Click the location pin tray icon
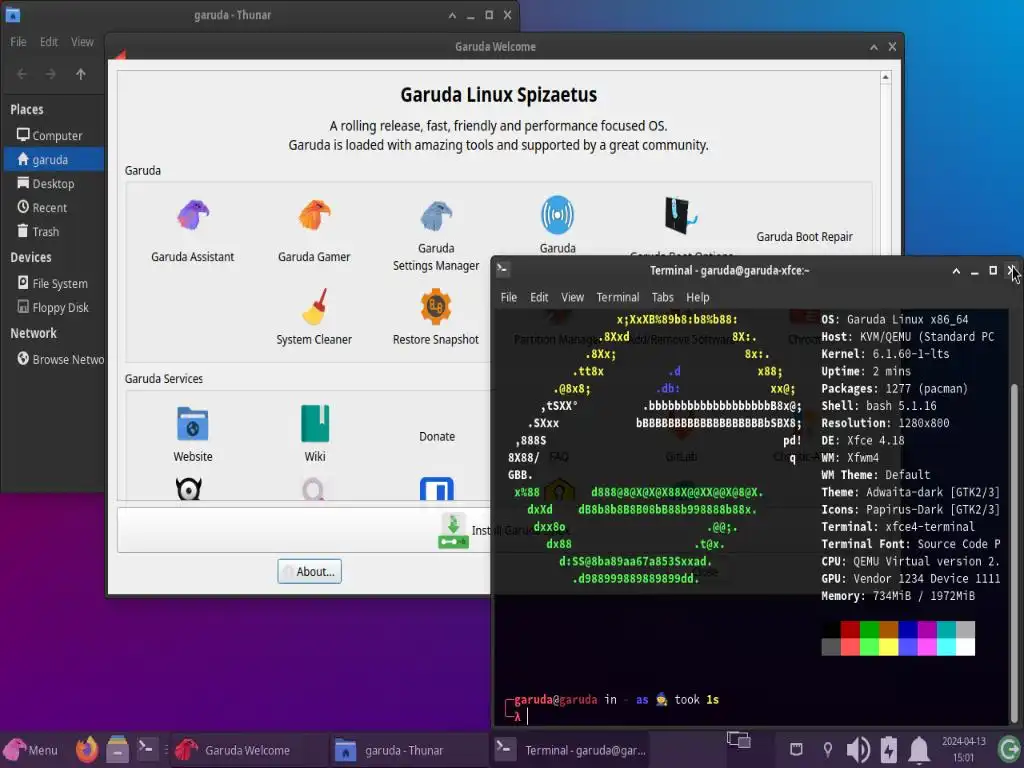This screenshot has height=768, width=1024. [827, 750]
